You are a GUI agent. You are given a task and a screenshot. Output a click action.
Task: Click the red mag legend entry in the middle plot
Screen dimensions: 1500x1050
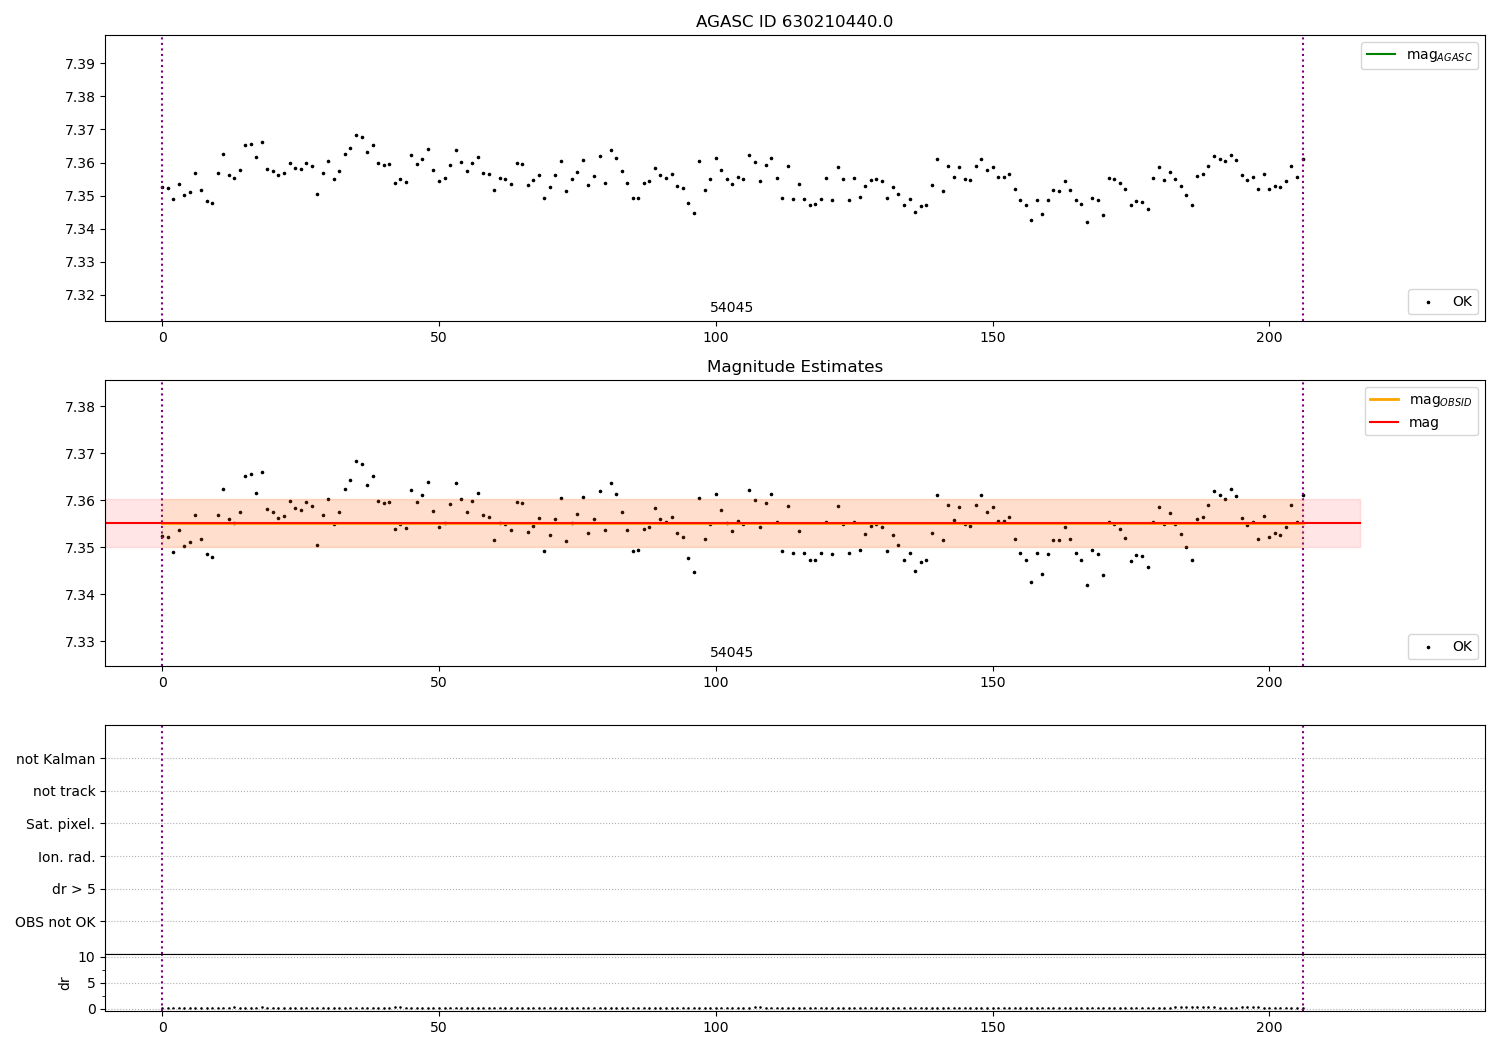pyautogui.click(x=1404, y=423)
